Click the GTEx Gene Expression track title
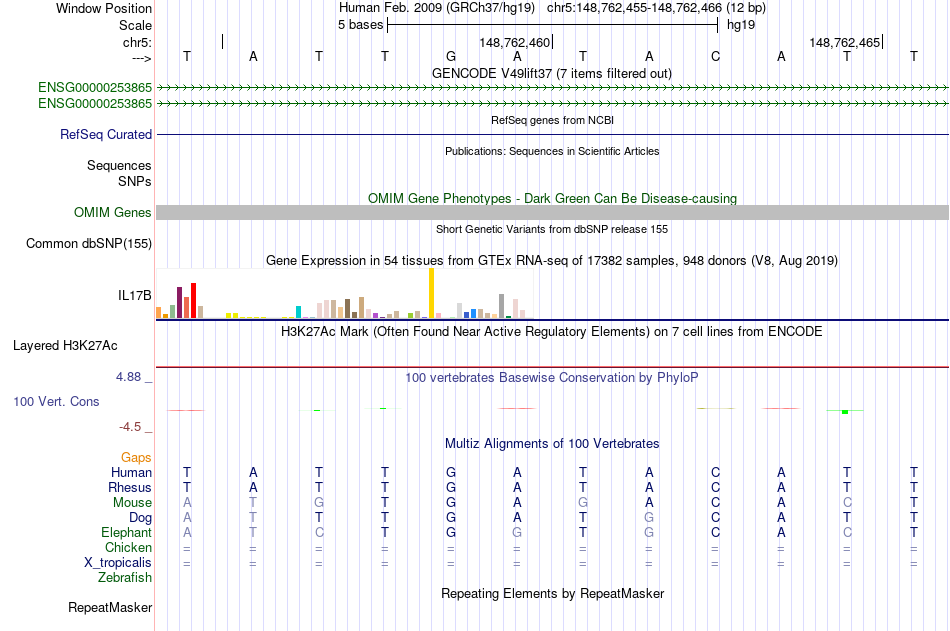 [552, 261]
